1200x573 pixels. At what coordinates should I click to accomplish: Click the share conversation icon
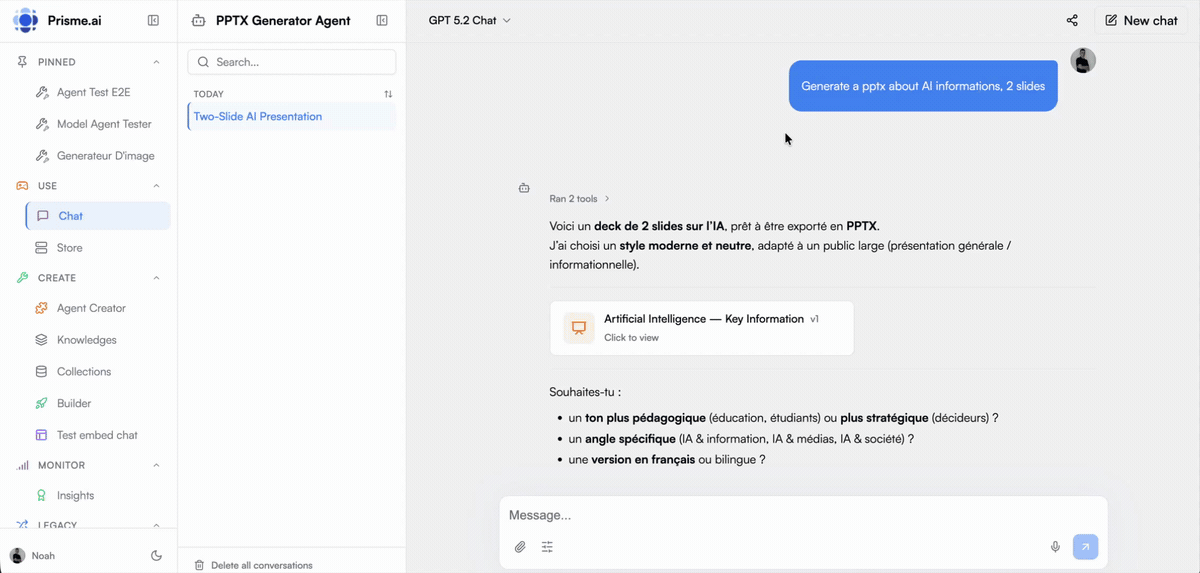[x=1072, y=20]
